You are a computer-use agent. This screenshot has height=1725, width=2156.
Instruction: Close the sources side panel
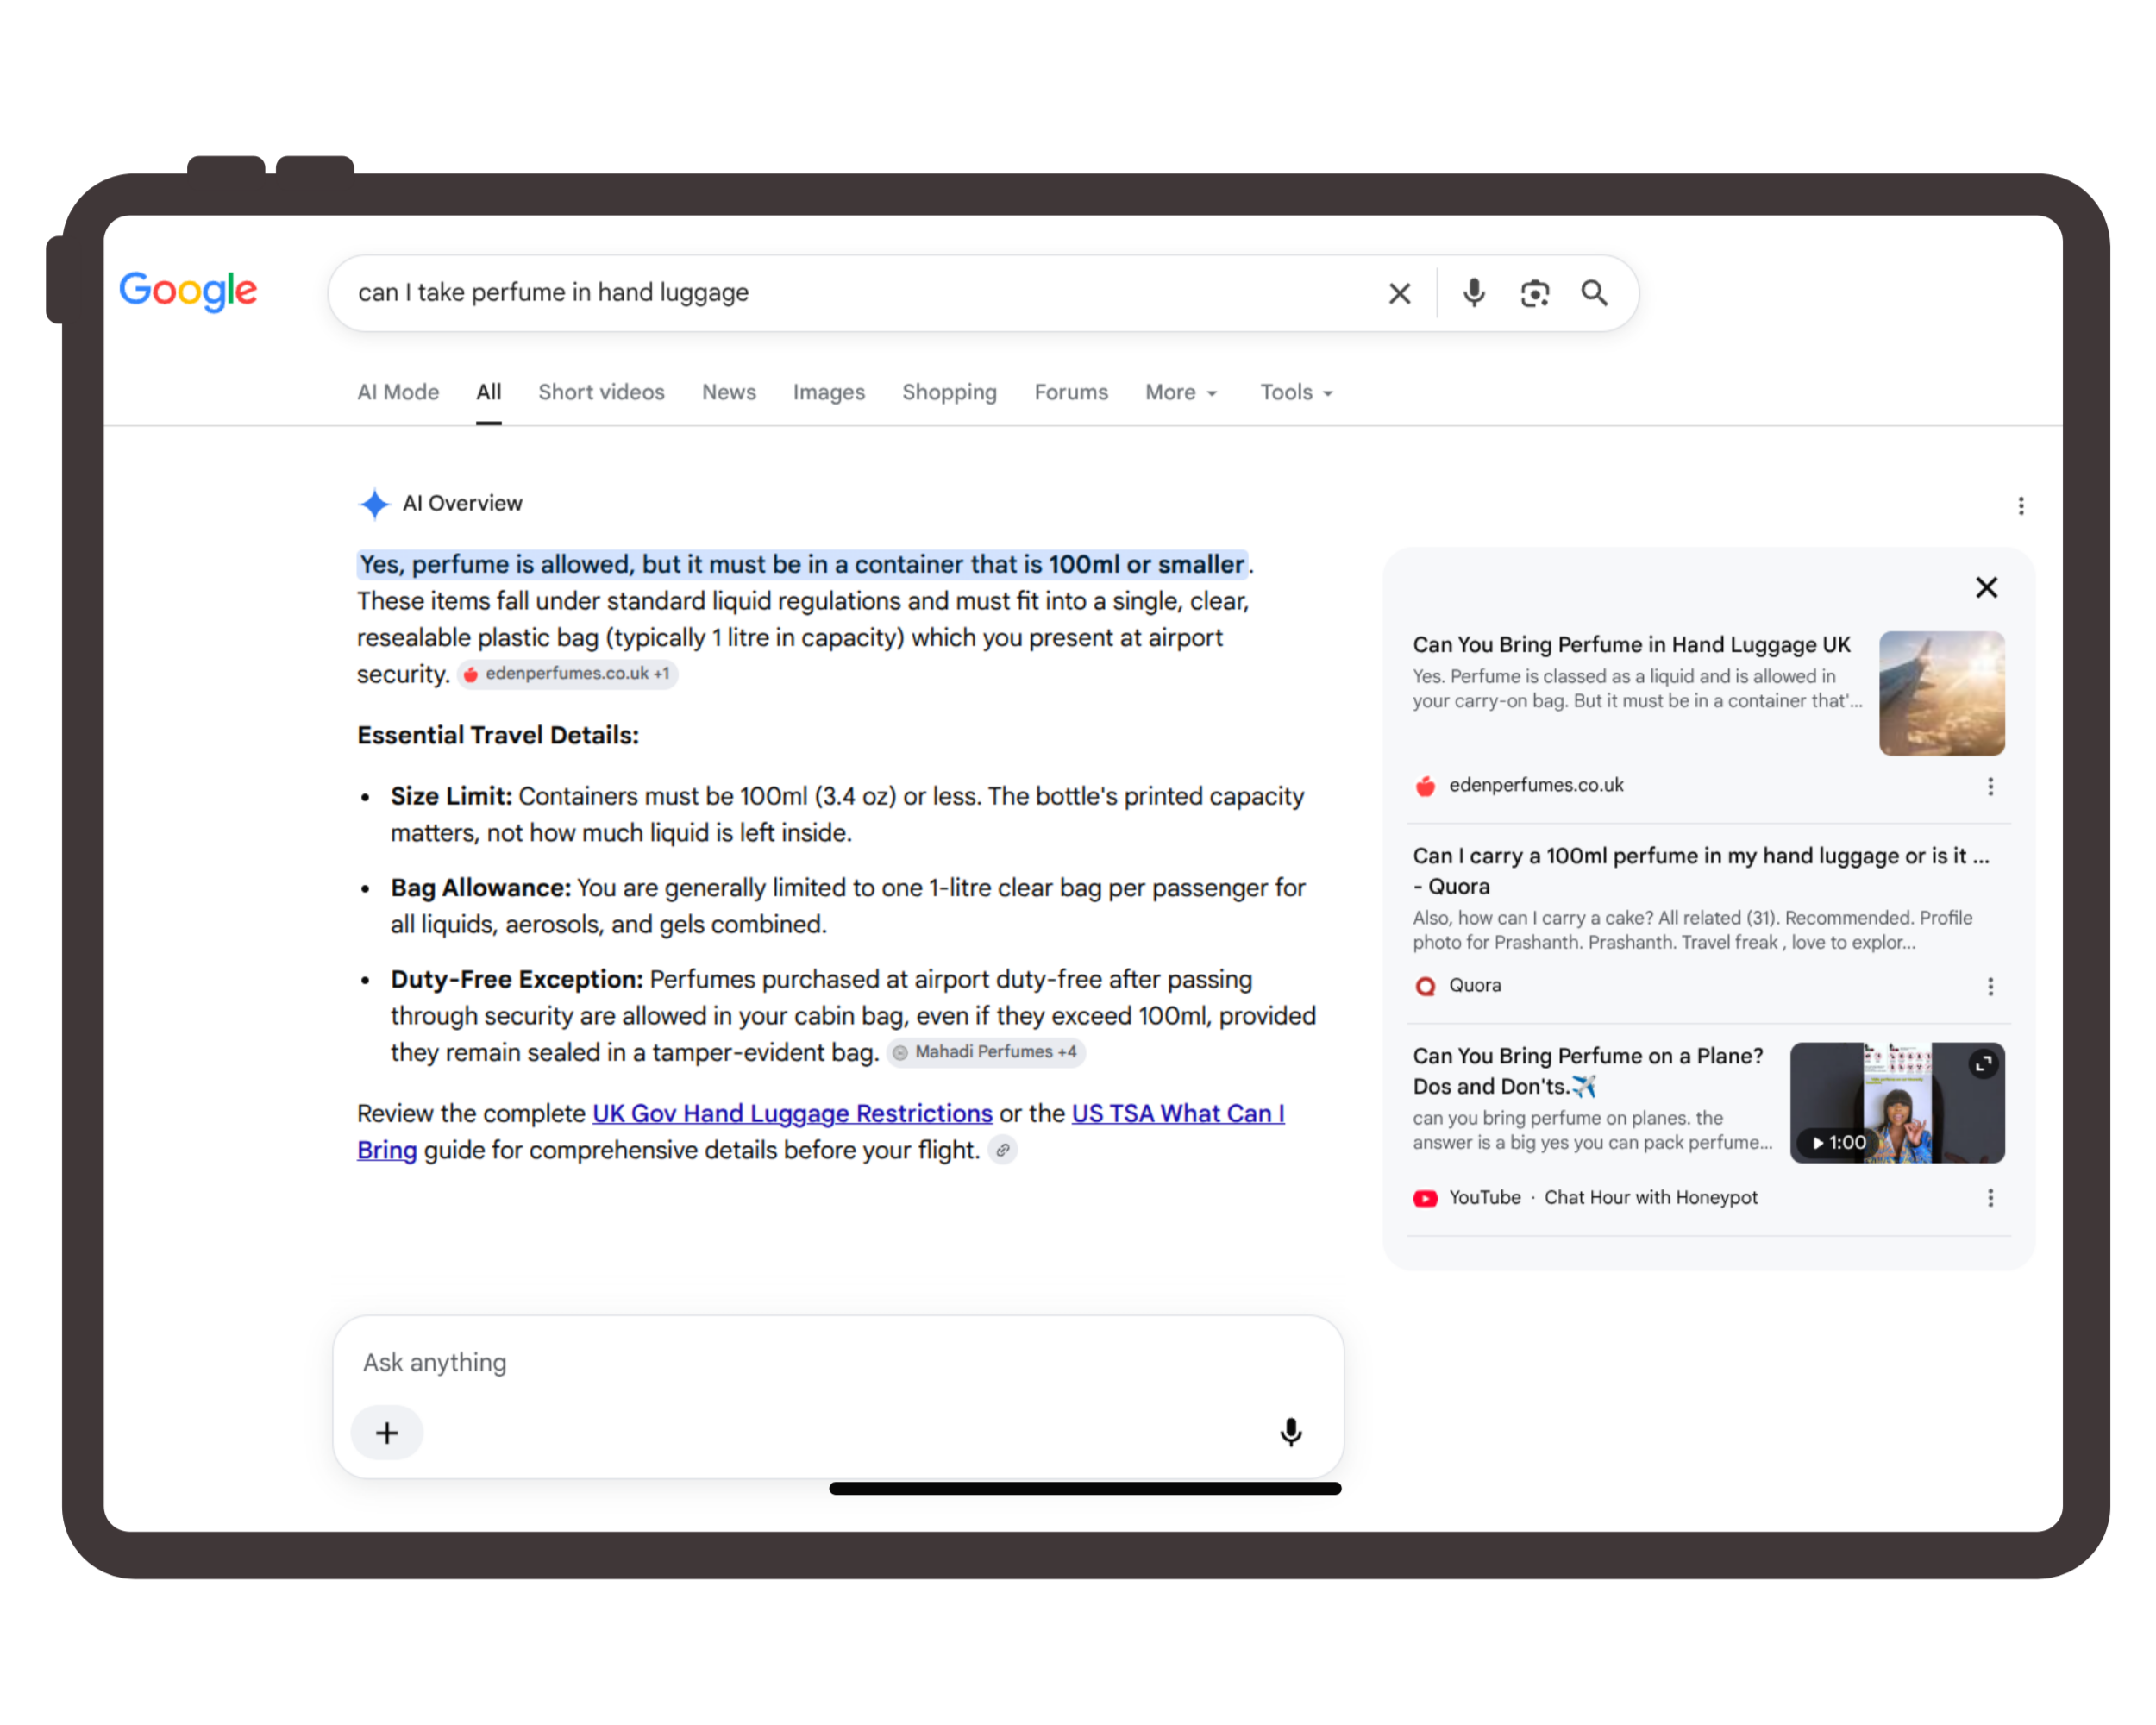pos(1986,588)
